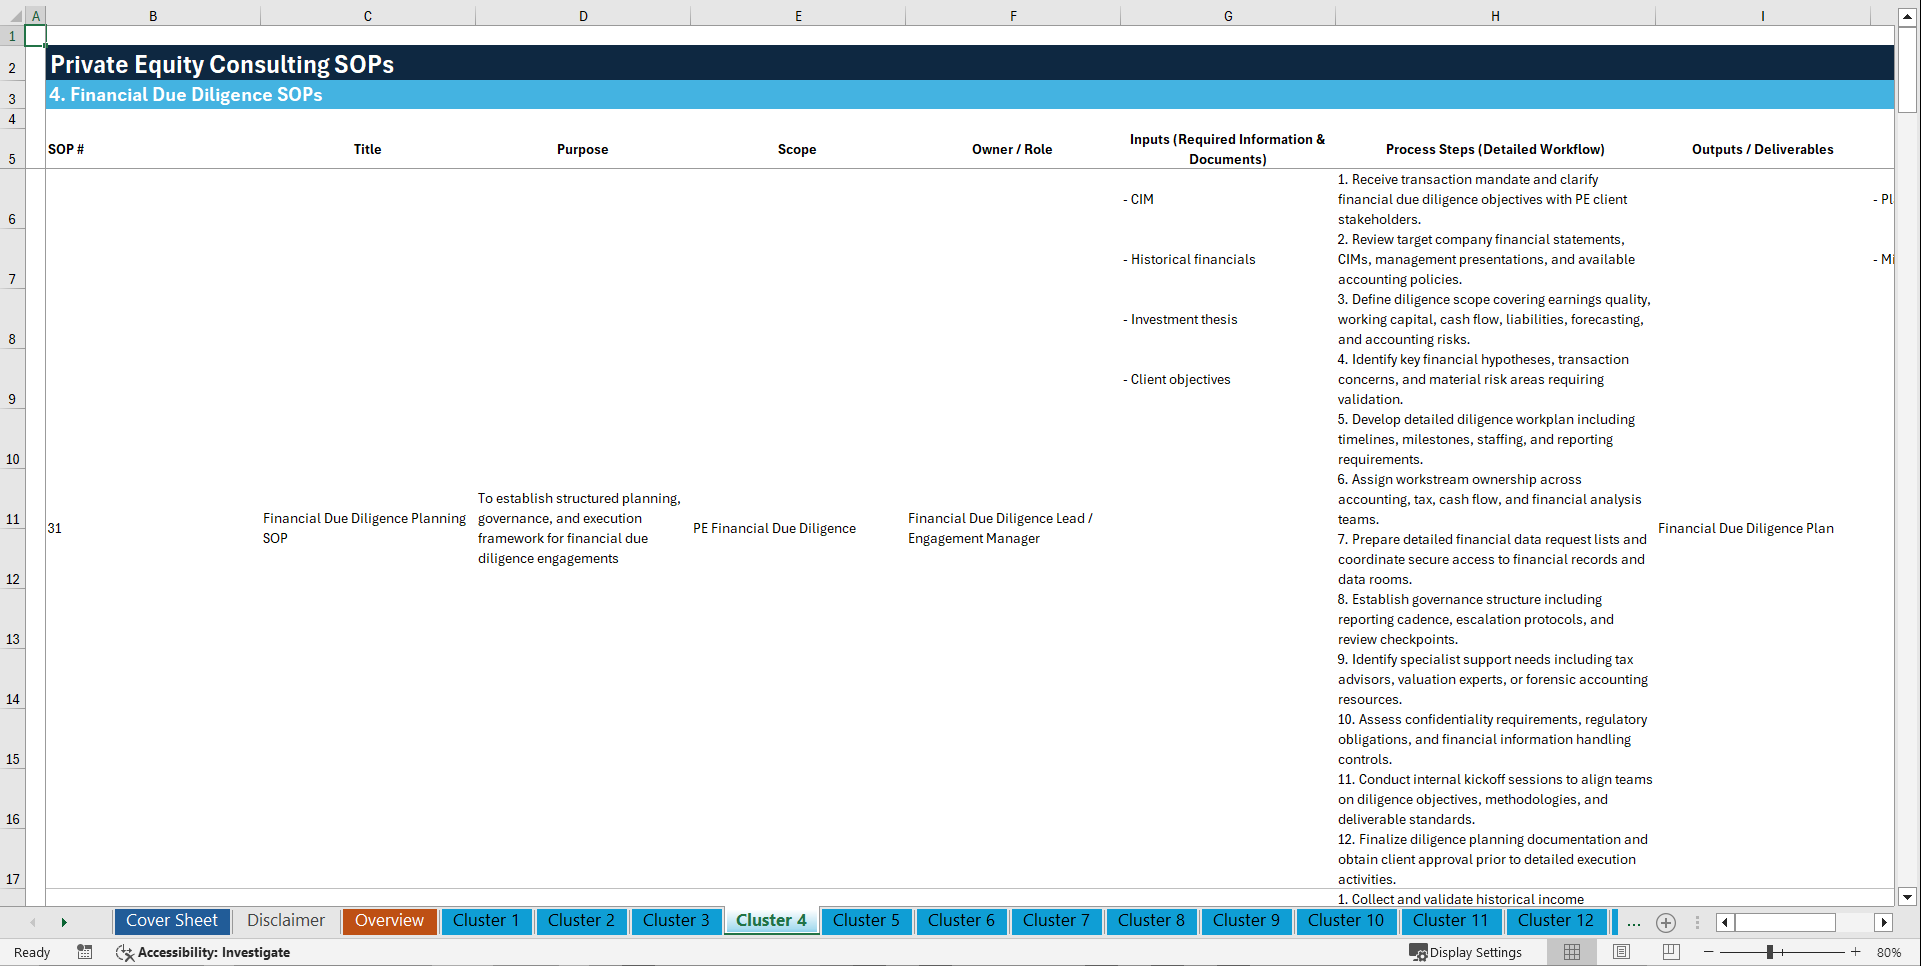Open the Disclaimer sheet tab
The height and width of the screenshot is (966, 1921).
(286, 921)
